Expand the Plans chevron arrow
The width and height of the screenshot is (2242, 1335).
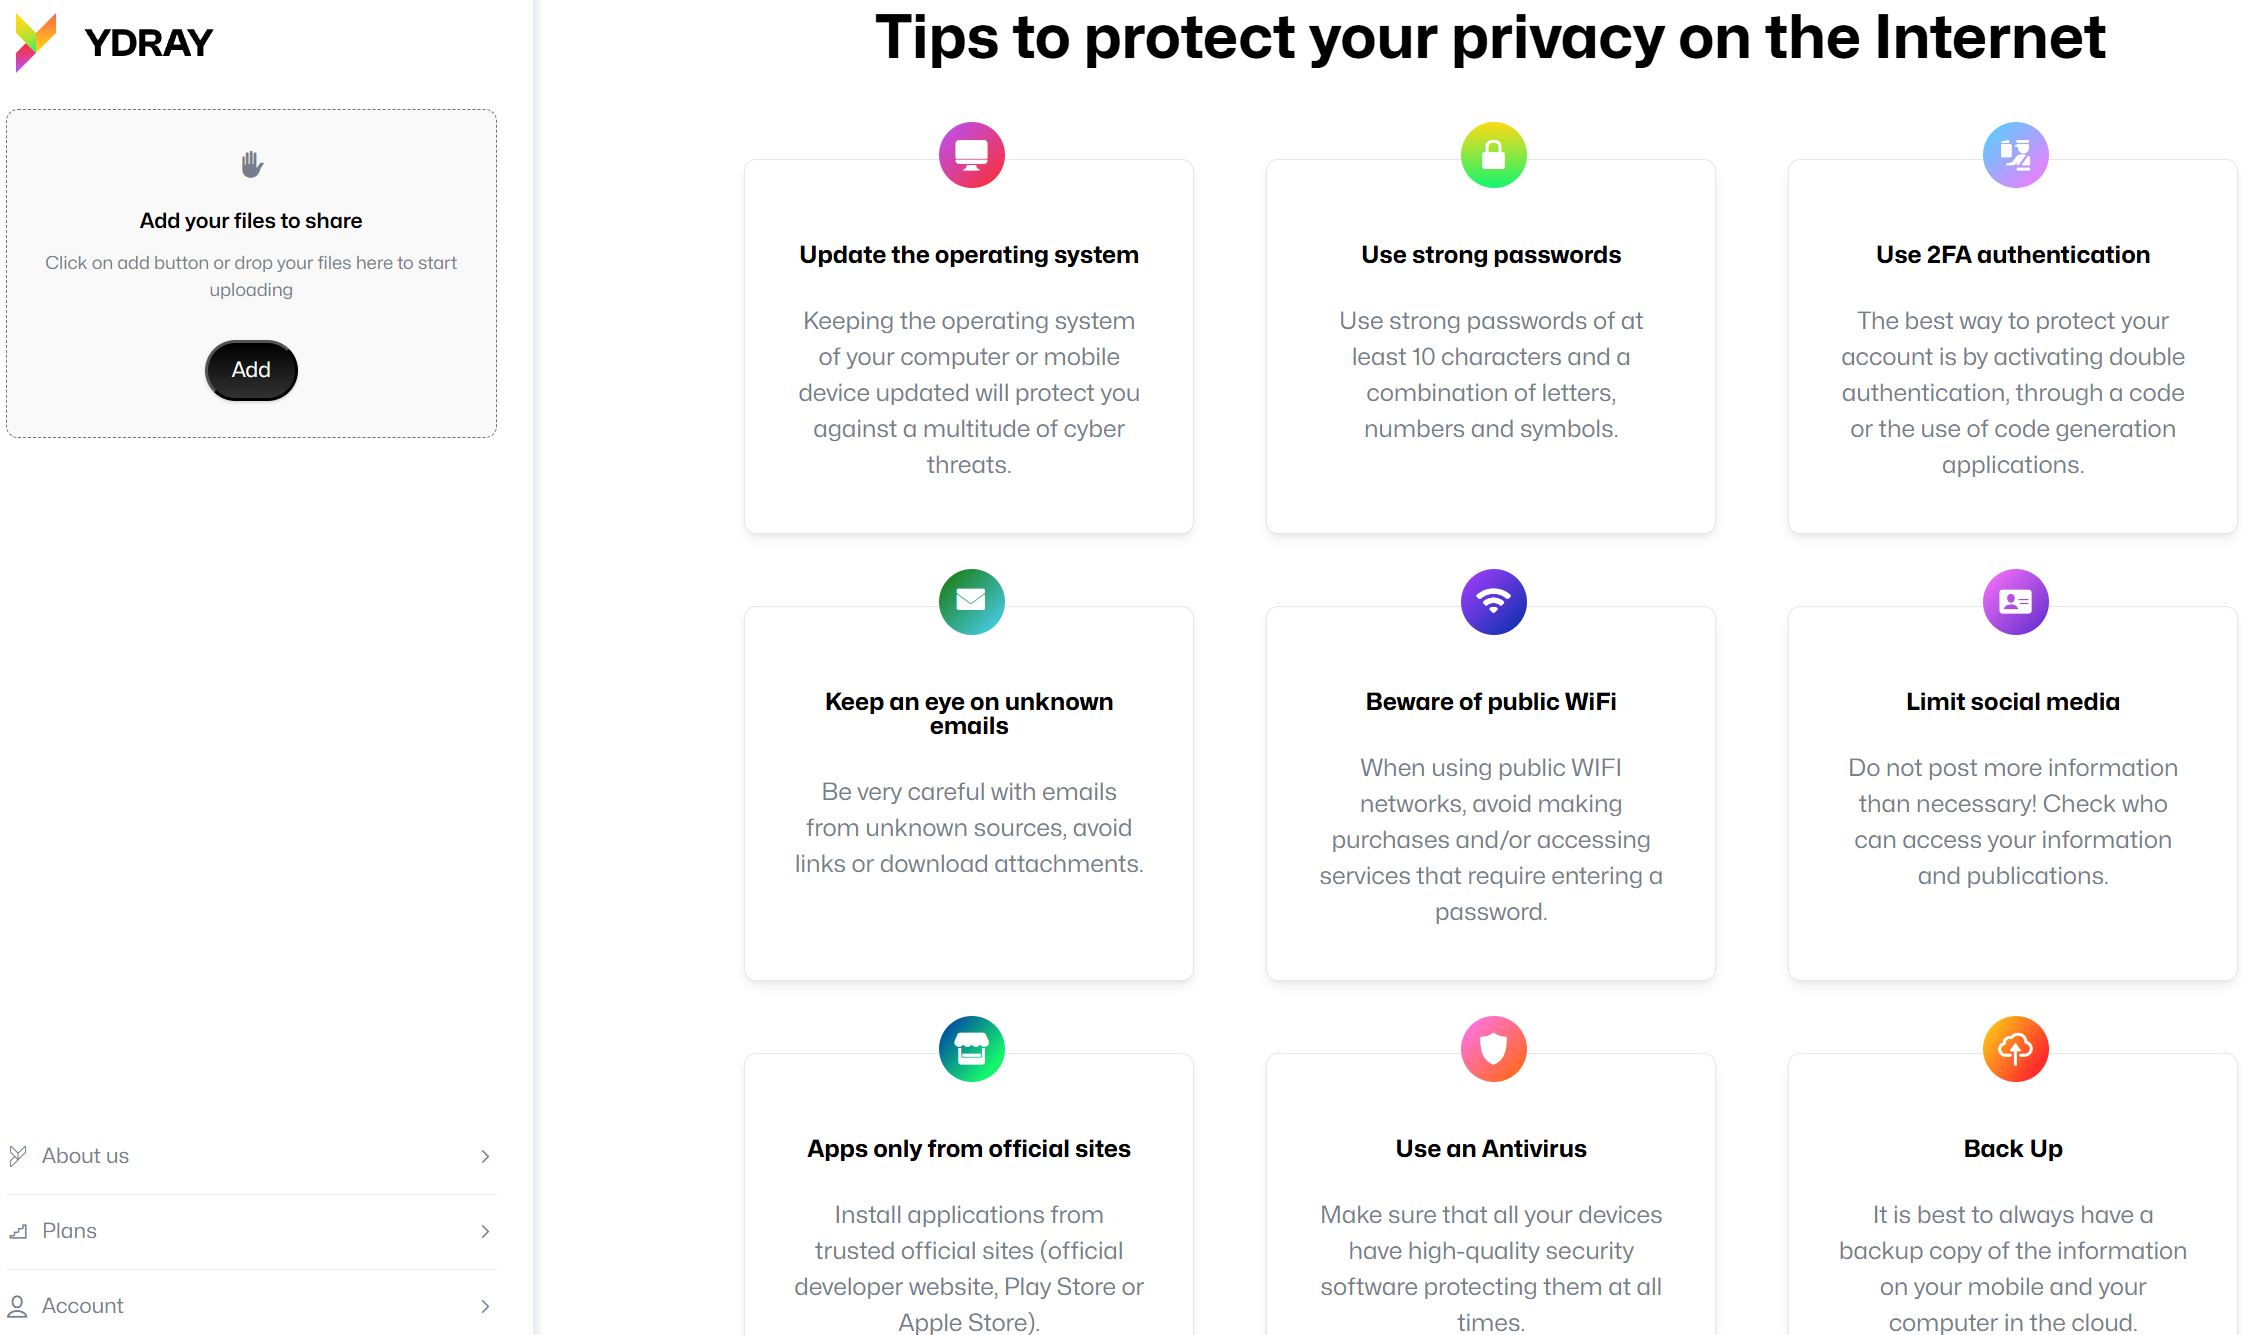point(485,1232)
